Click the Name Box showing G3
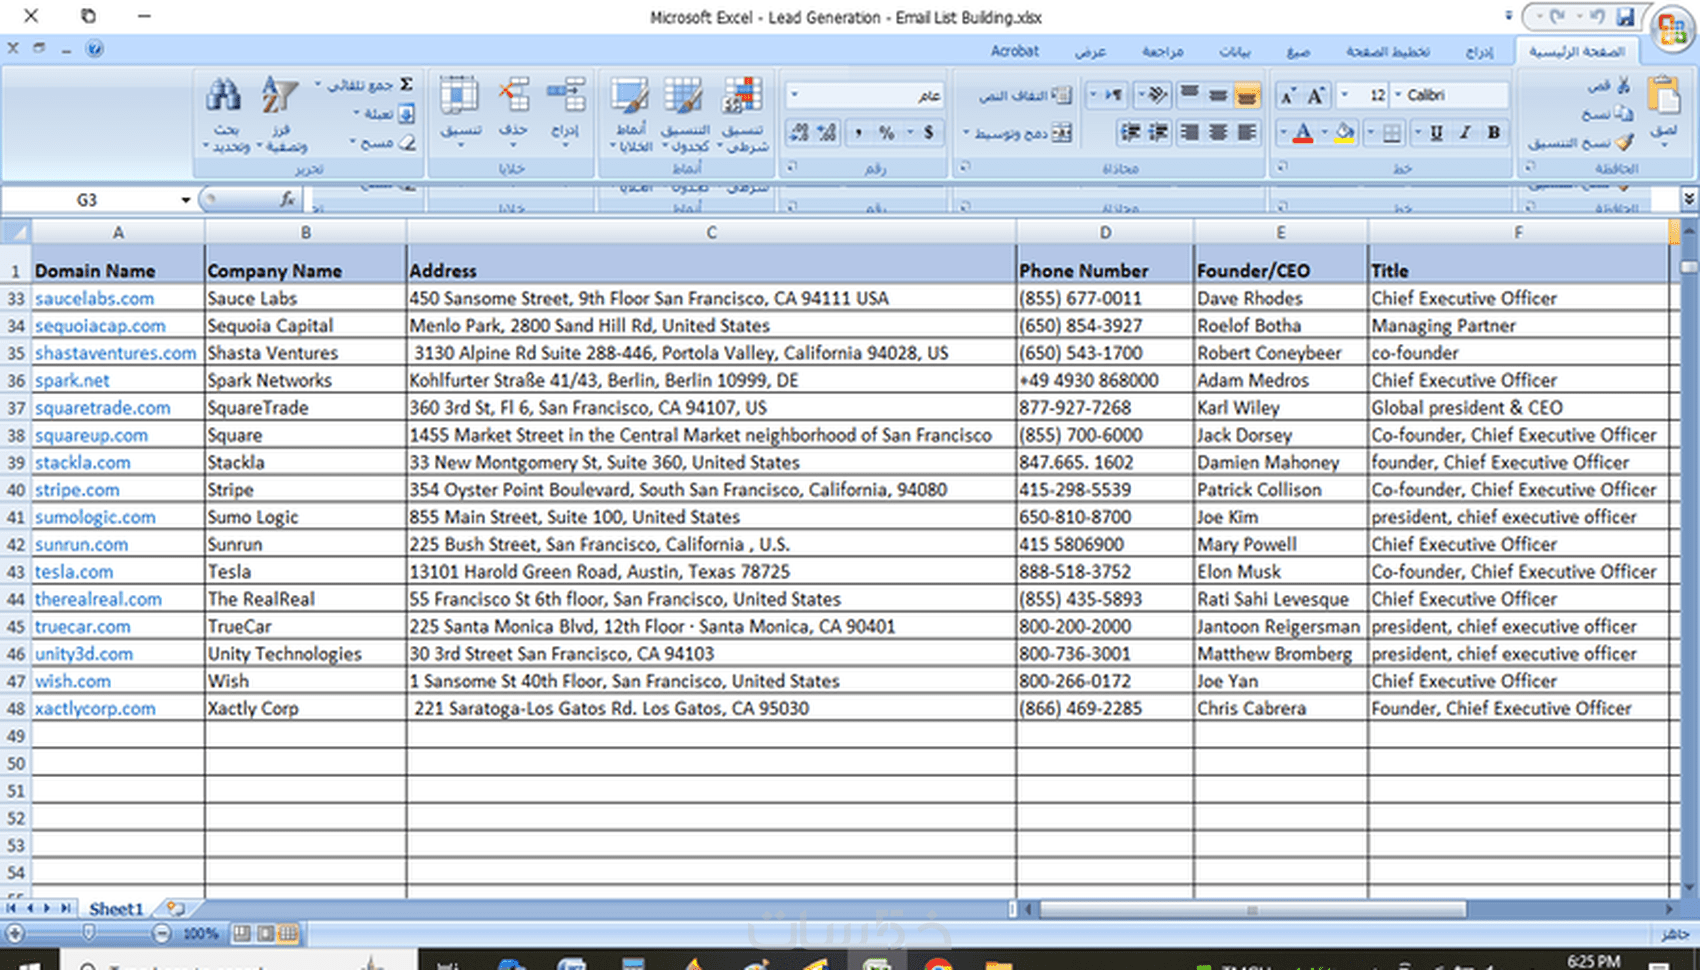Image resolution: width=1700 pixels, height=970 pixels. [88, 200]
